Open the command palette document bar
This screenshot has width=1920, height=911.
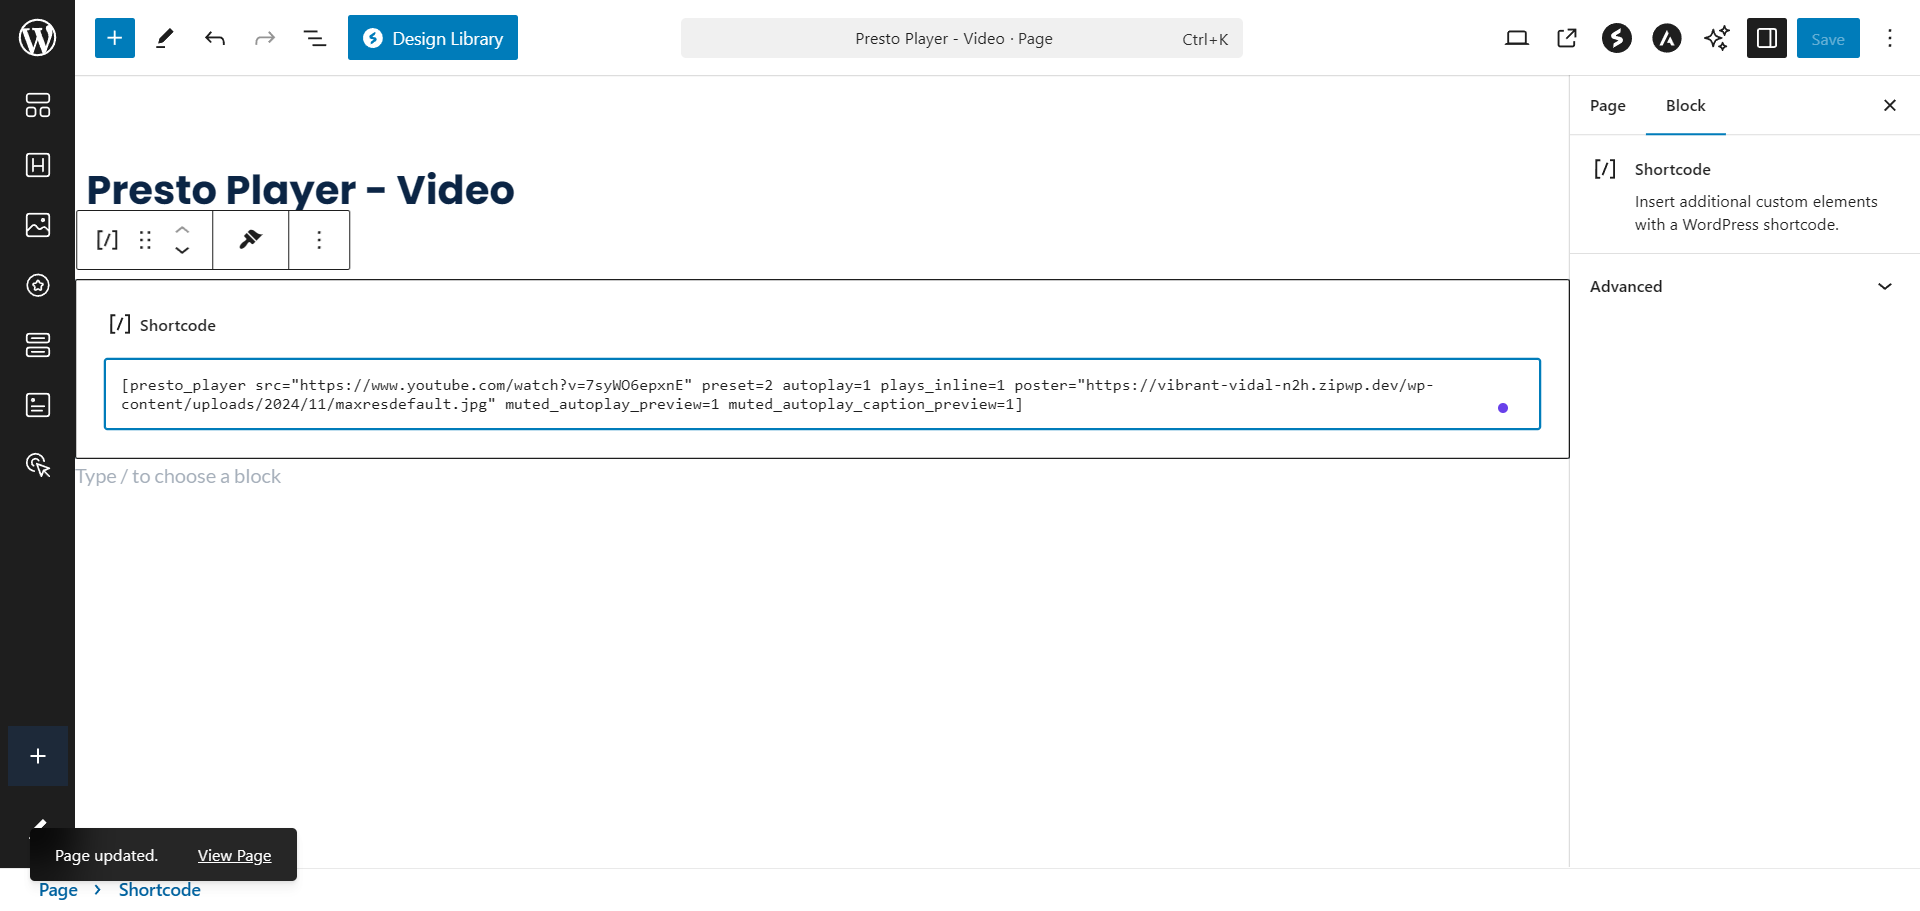[962, 38]
